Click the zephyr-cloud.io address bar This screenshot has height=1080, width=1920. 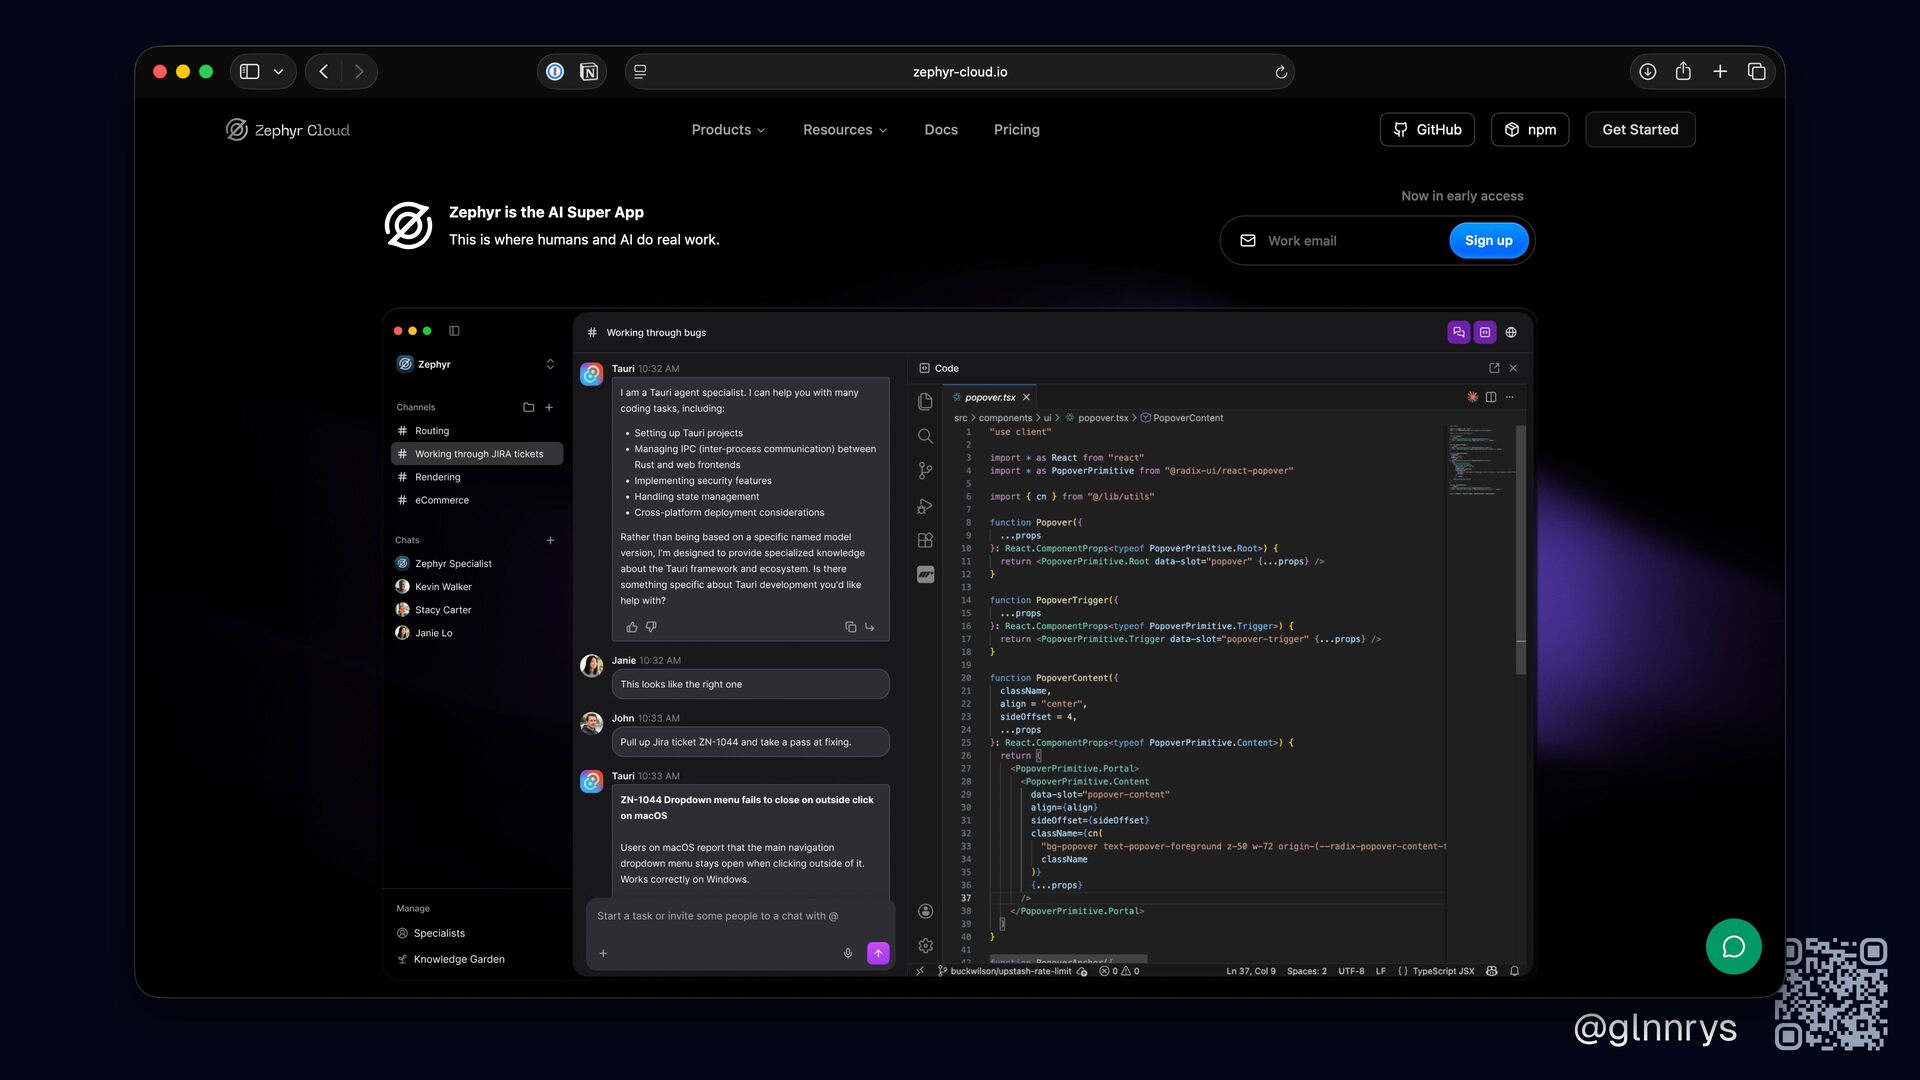click(x=959, y=72)
